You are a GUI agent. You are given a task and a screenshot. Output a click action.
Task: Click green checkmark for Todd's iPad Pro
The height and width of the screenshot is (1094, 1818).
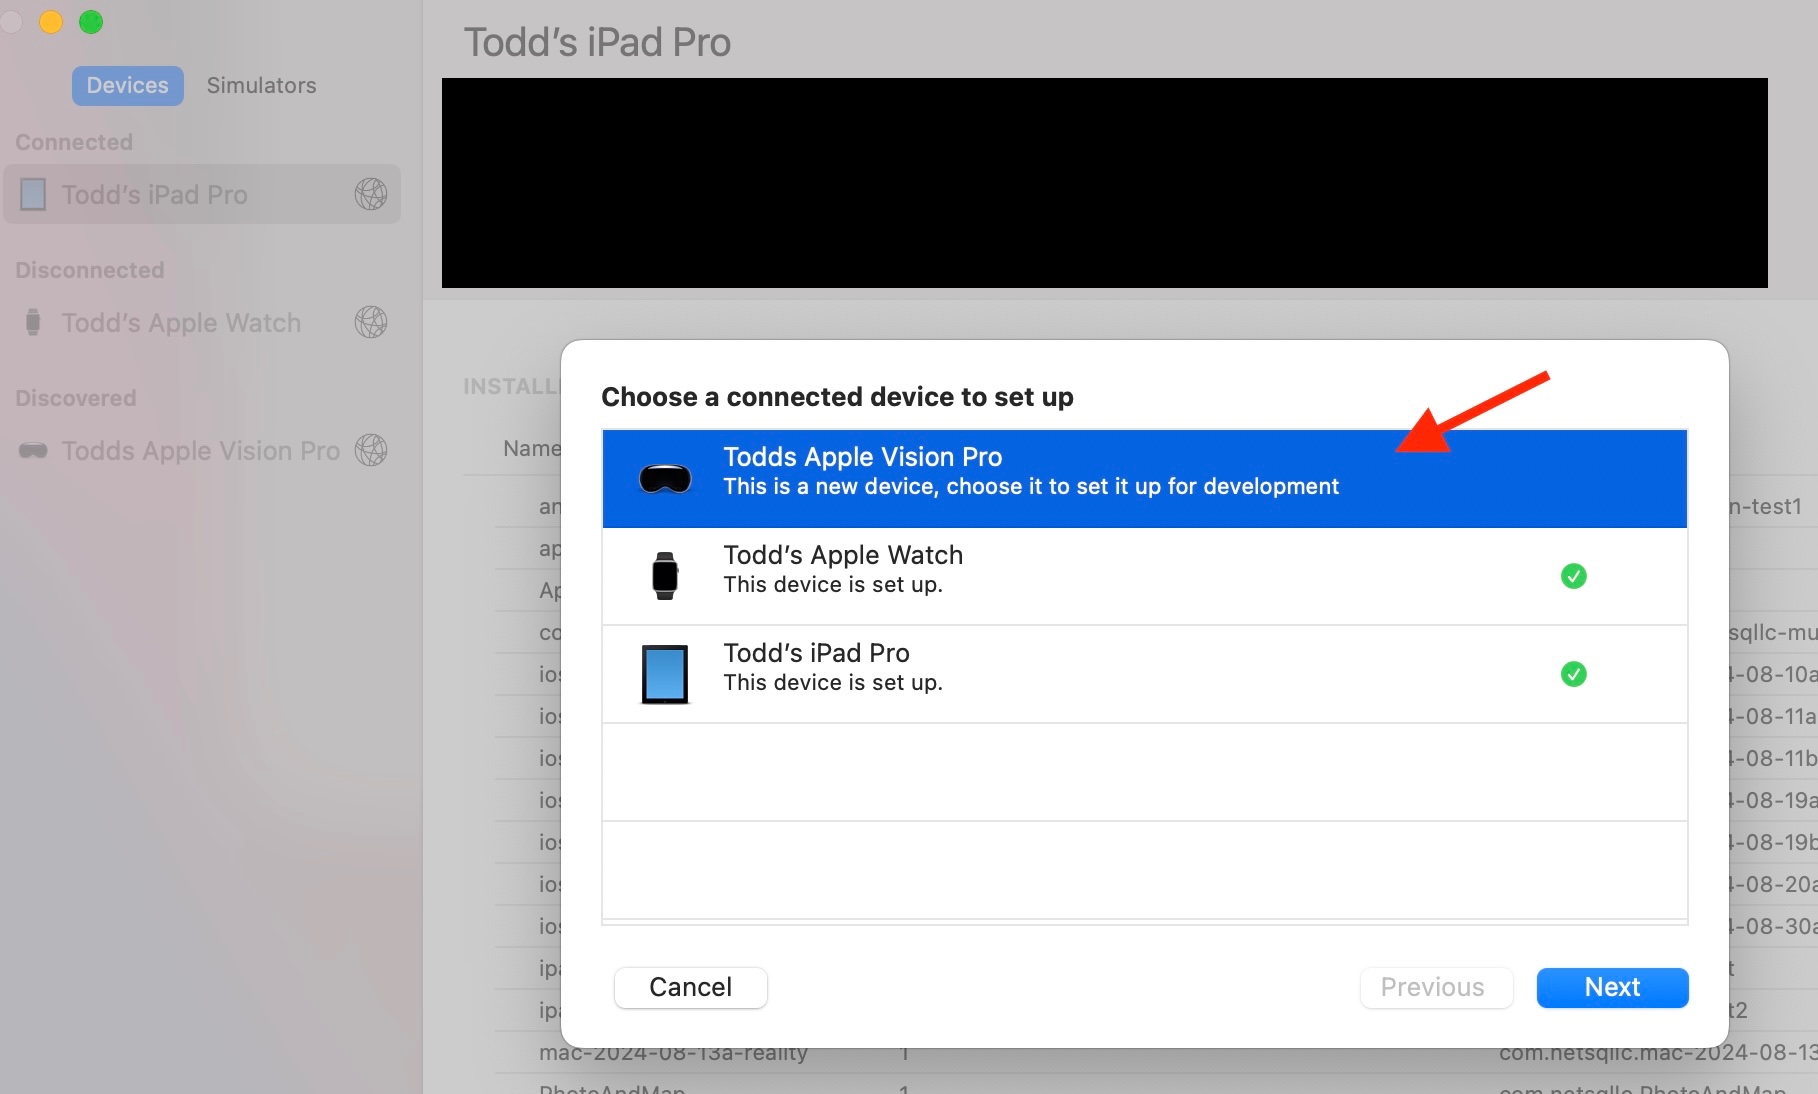pyautogui.click(x=1573, y=674)
